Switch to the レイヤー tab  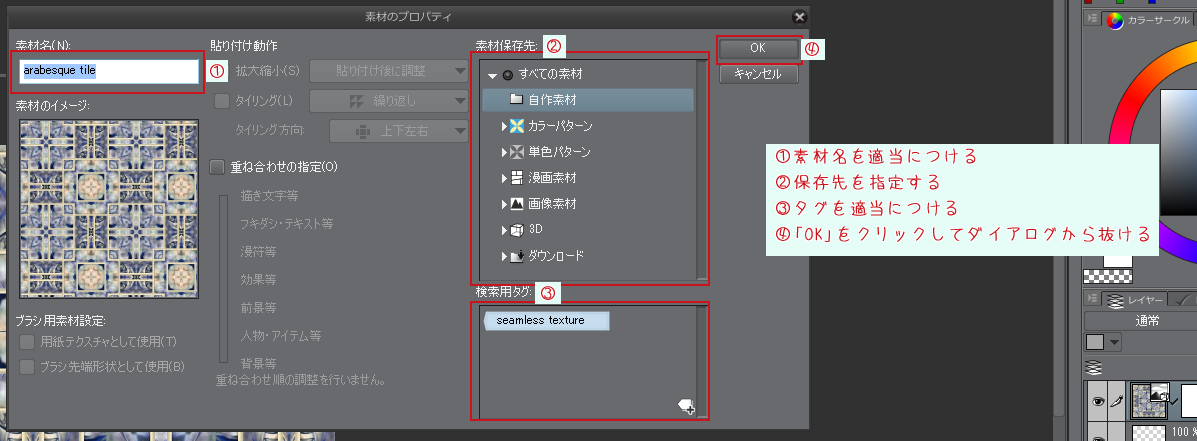1135,300
